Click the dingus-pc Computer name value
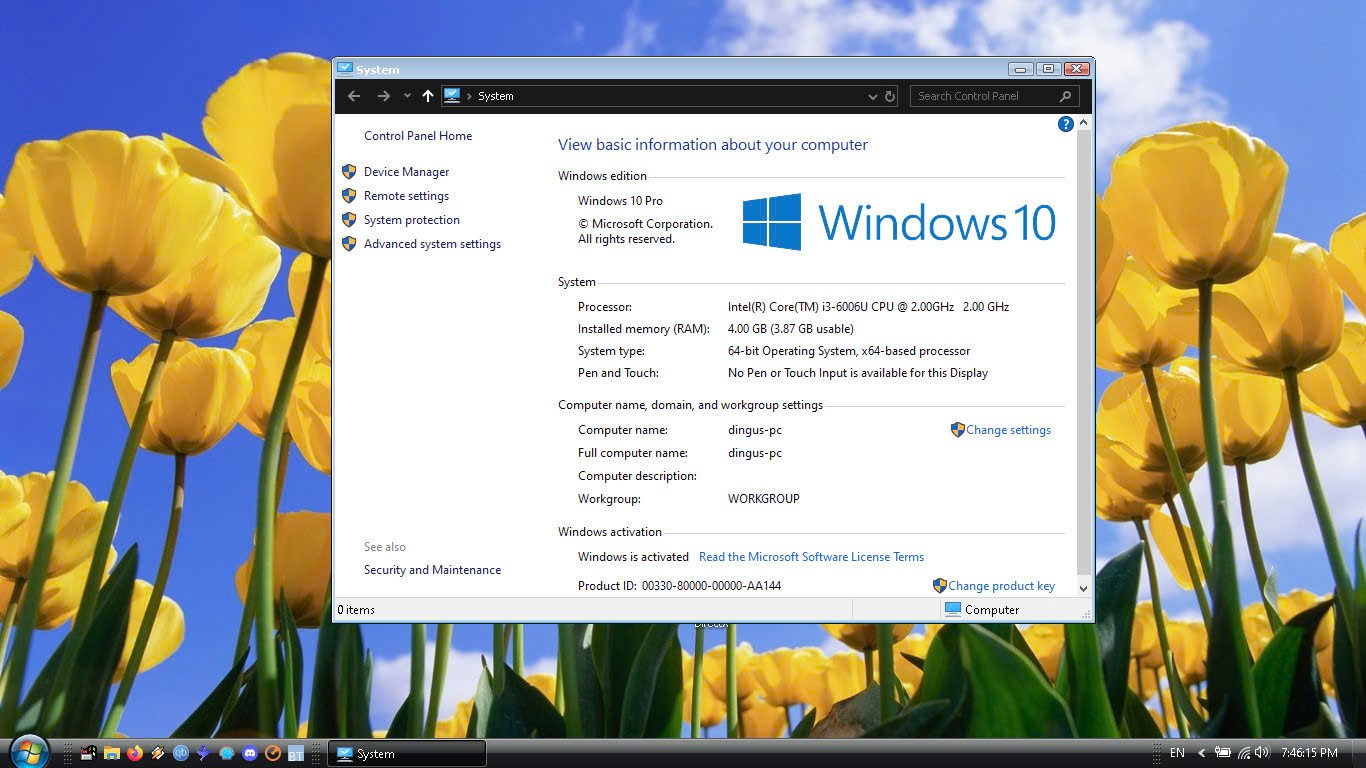Image resolution: width=1366 pixels, height=768 pixels. 755,430
